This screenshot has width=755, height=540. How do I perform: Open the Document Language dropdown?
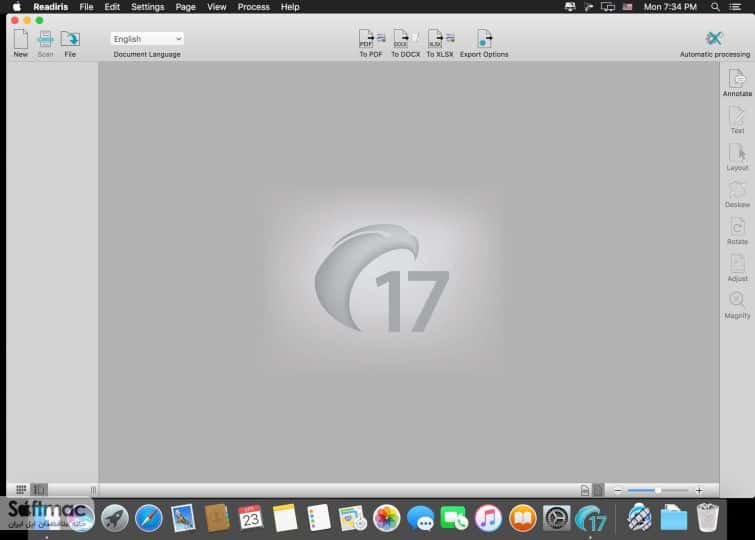147,39
